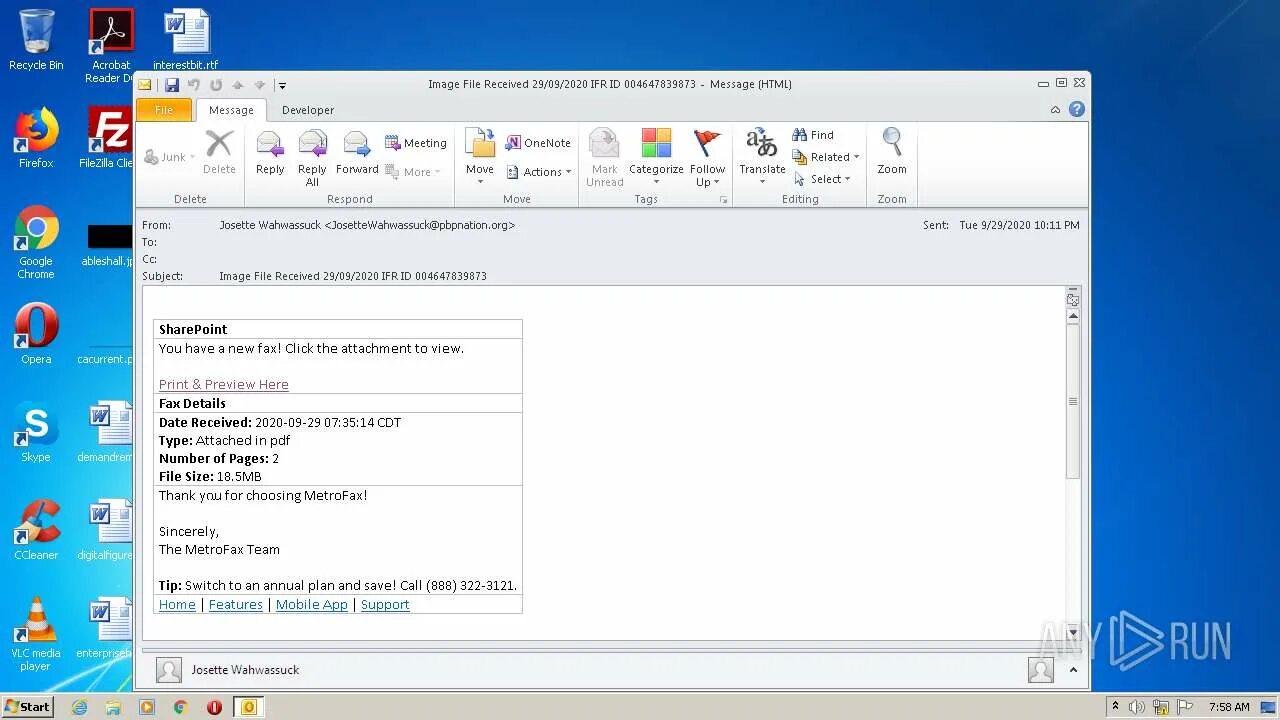Click the scroll up arrow in message body

1073,316
